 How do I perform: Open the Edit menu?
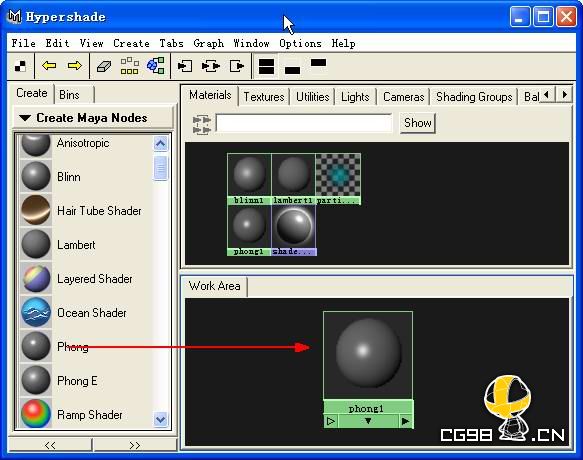click(58, 44)
